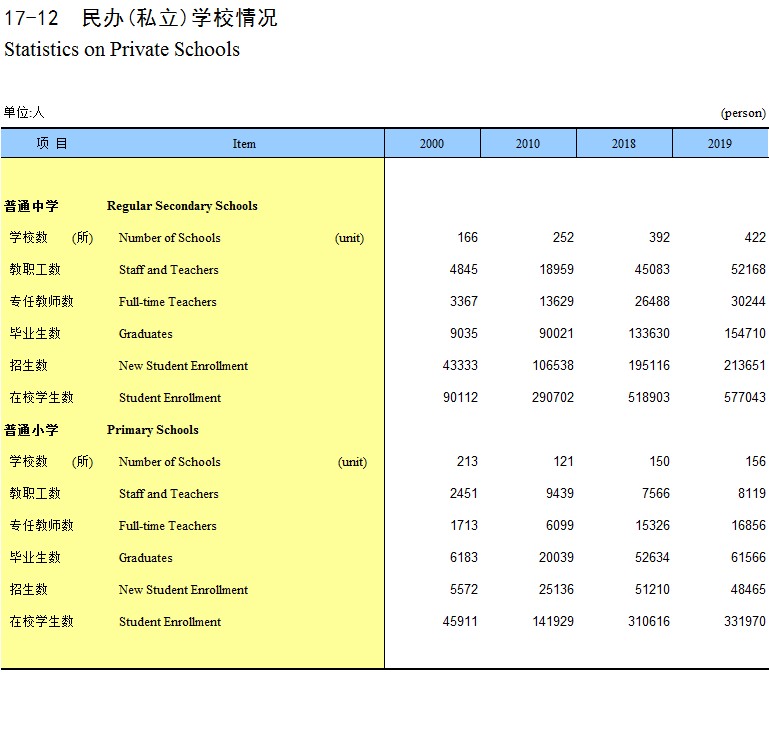
Task: Click the 2010 column header
Action: [528, 144]
